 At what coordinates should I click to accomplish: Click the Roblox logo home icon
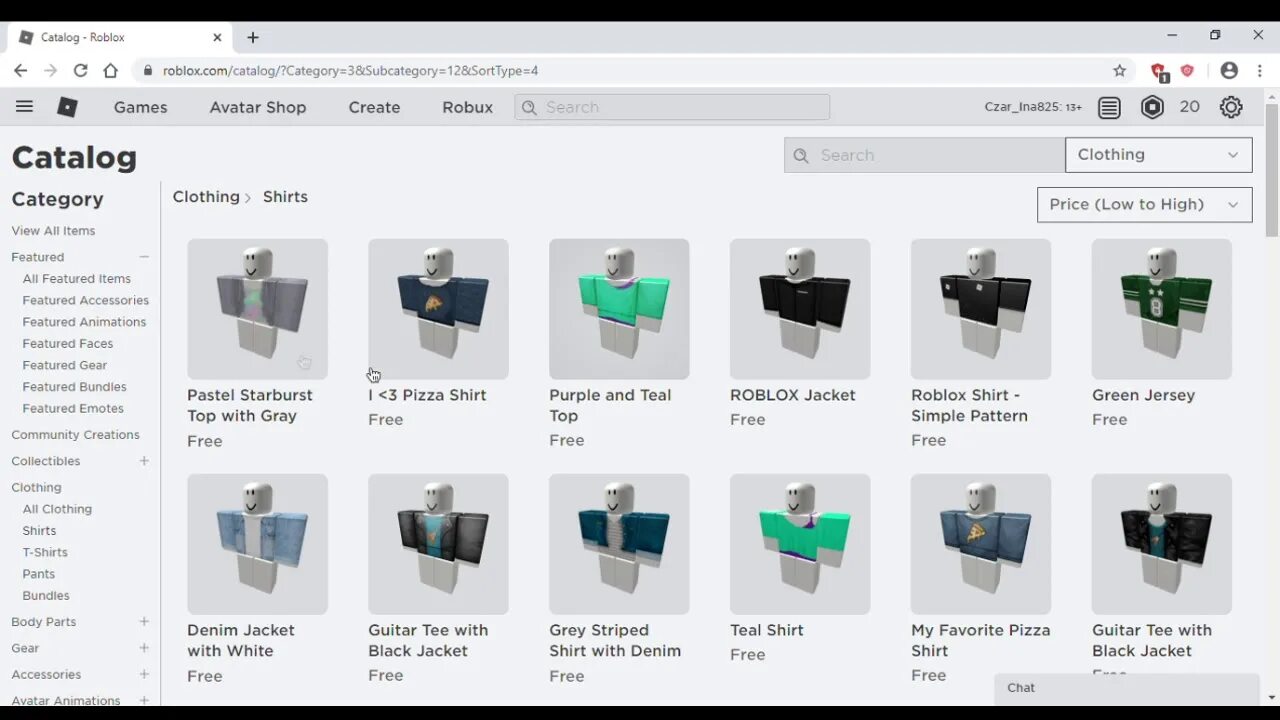67,107
